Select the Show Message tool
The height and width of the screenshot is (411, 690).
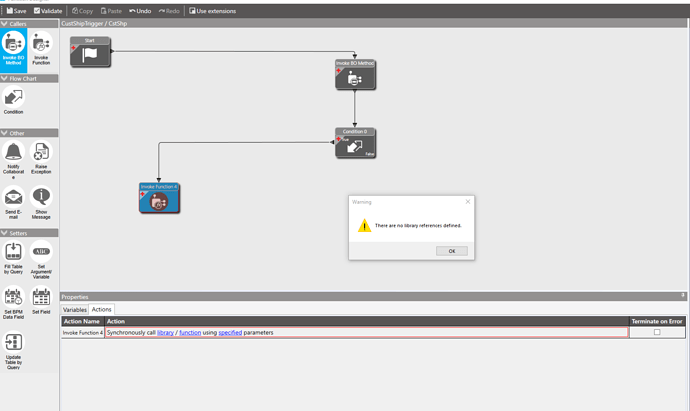click(x=41, y=202)
